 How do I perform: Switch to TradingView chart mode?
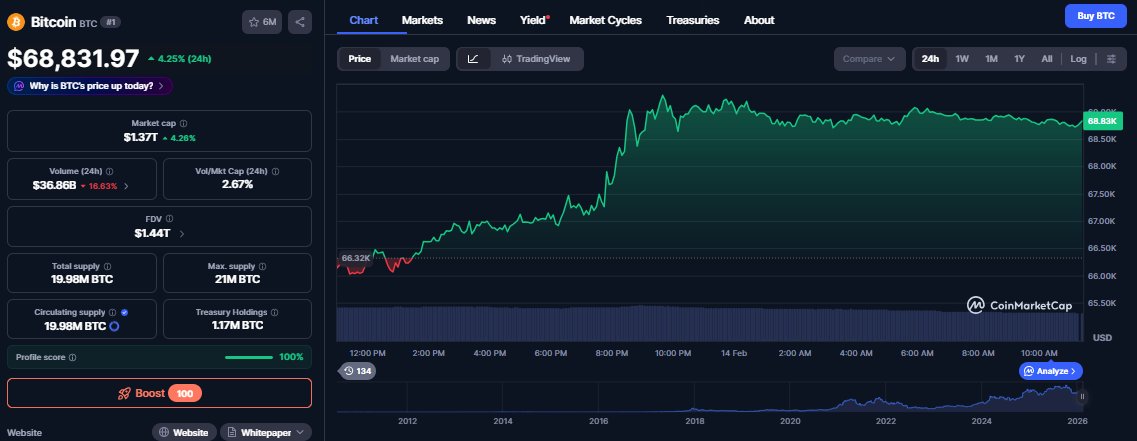[x=536, y=59]
